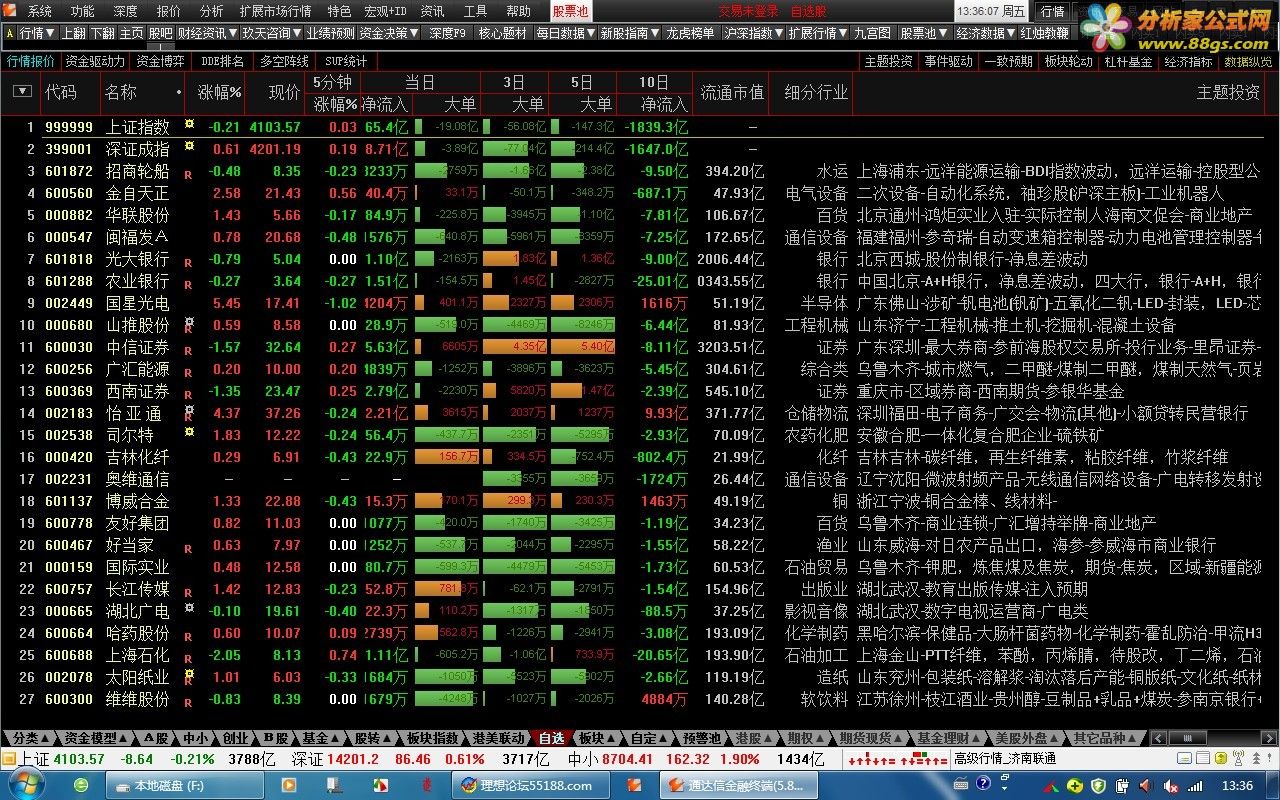Switch to the 资金驱动力 tab
1280x800 pixels.
pyautogui.click(x=96, y=61)
